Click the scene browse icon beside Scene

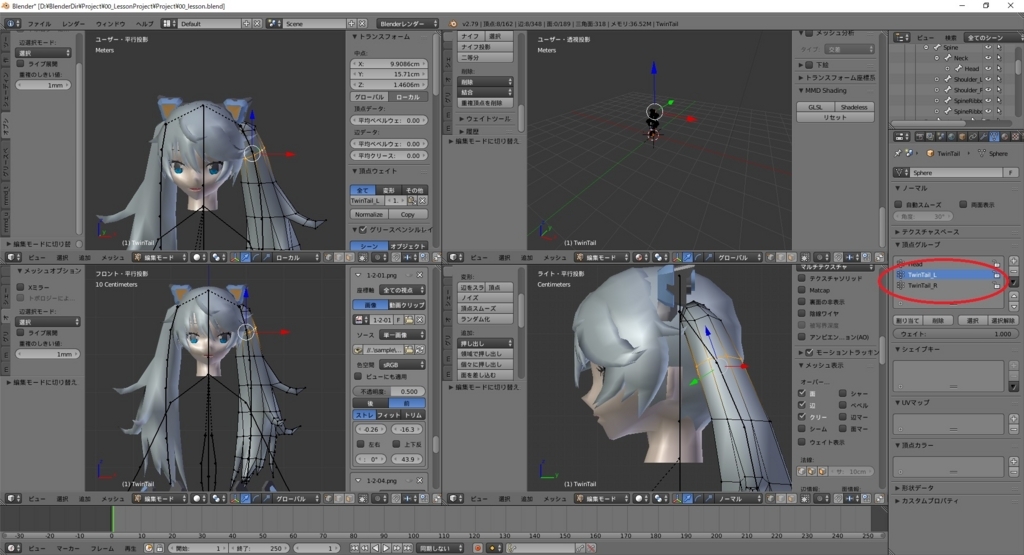tap(276, 24)
